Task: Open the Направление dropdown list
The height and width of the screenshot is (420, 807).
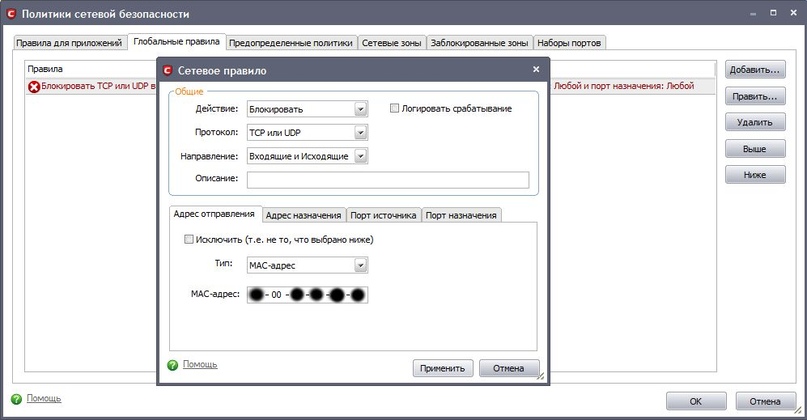Action: click(x=361, y=156)
